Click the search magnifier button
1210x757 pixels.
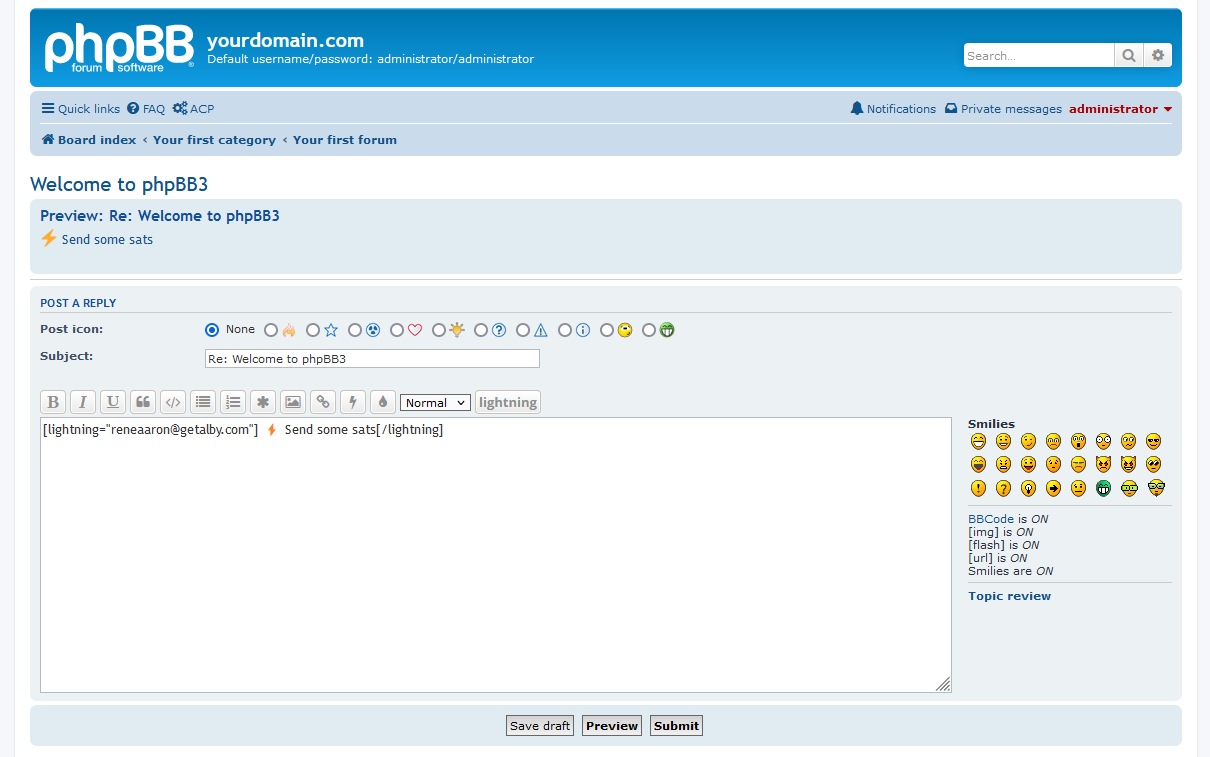(1129, 56)
